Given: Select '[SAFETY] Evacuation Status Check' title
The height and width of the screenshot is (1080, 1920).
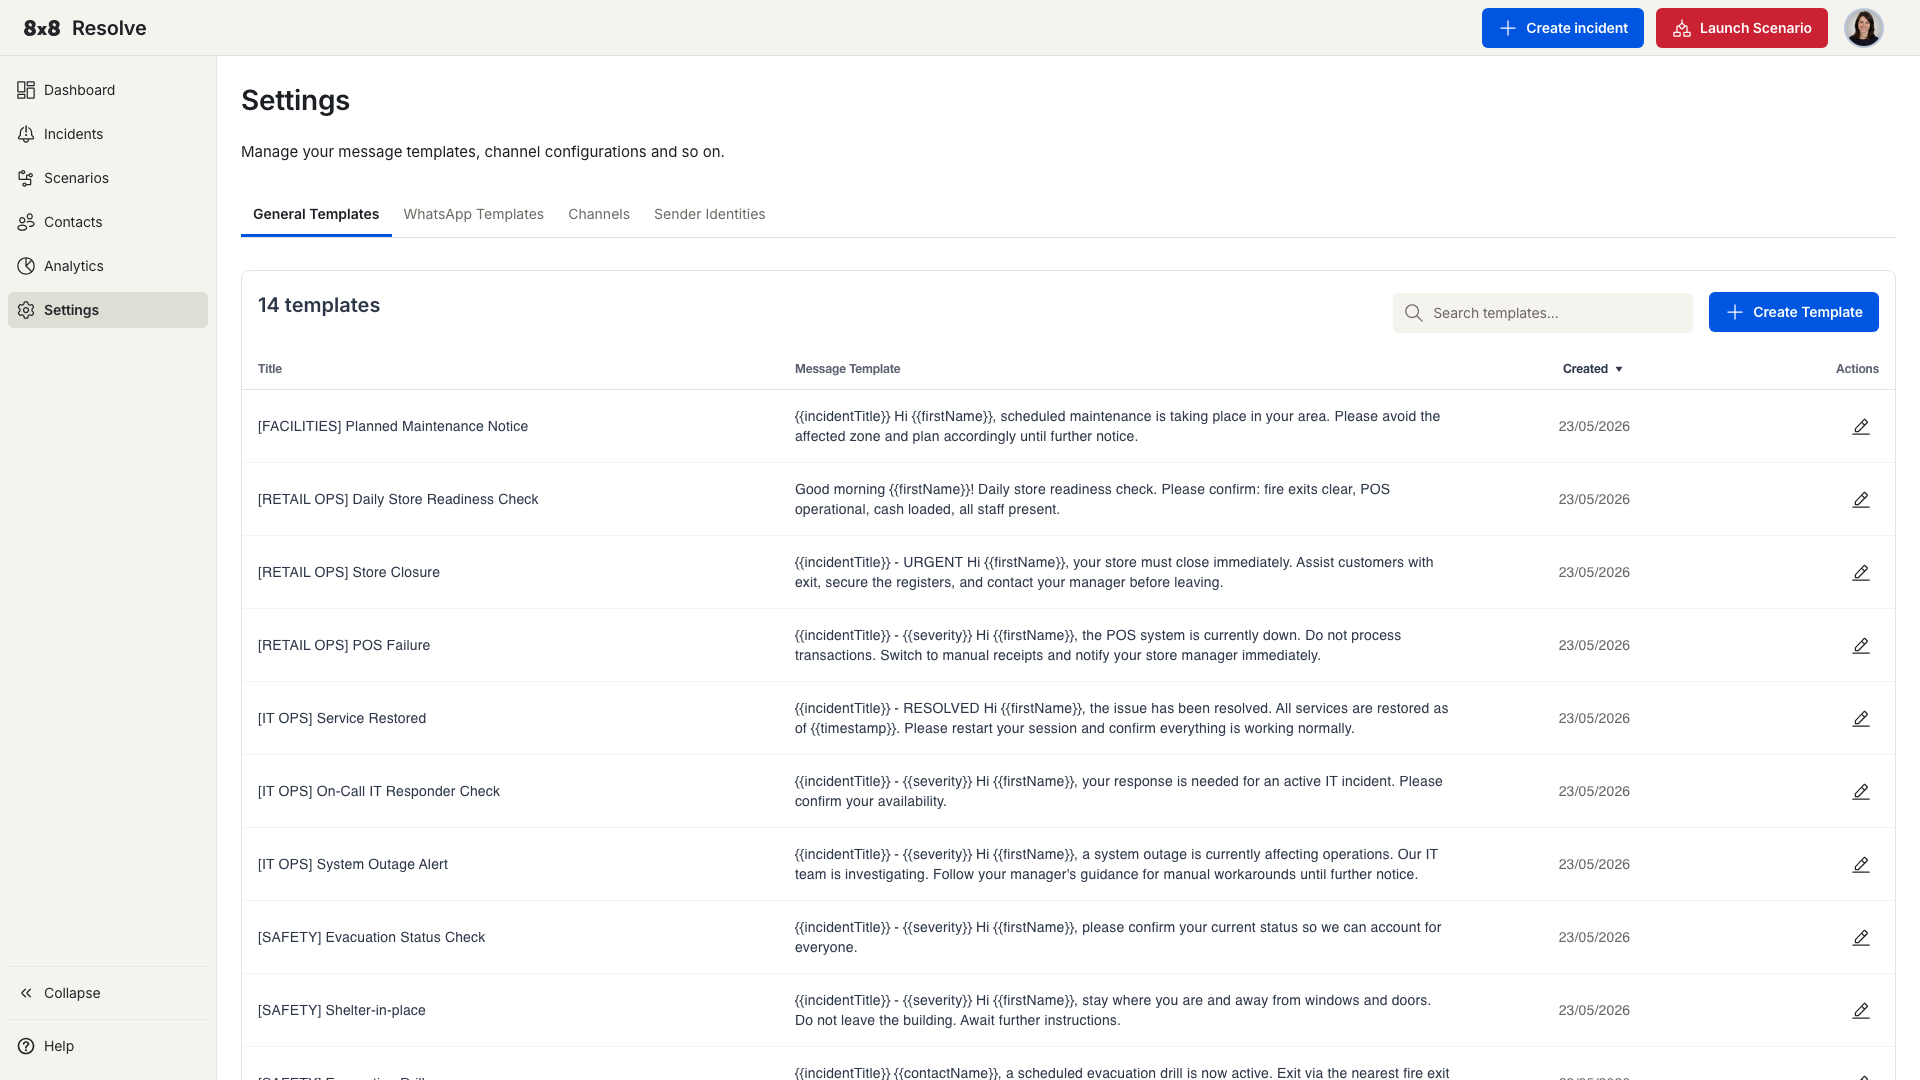Looking at the screenshot, I should tap(371, 937).
